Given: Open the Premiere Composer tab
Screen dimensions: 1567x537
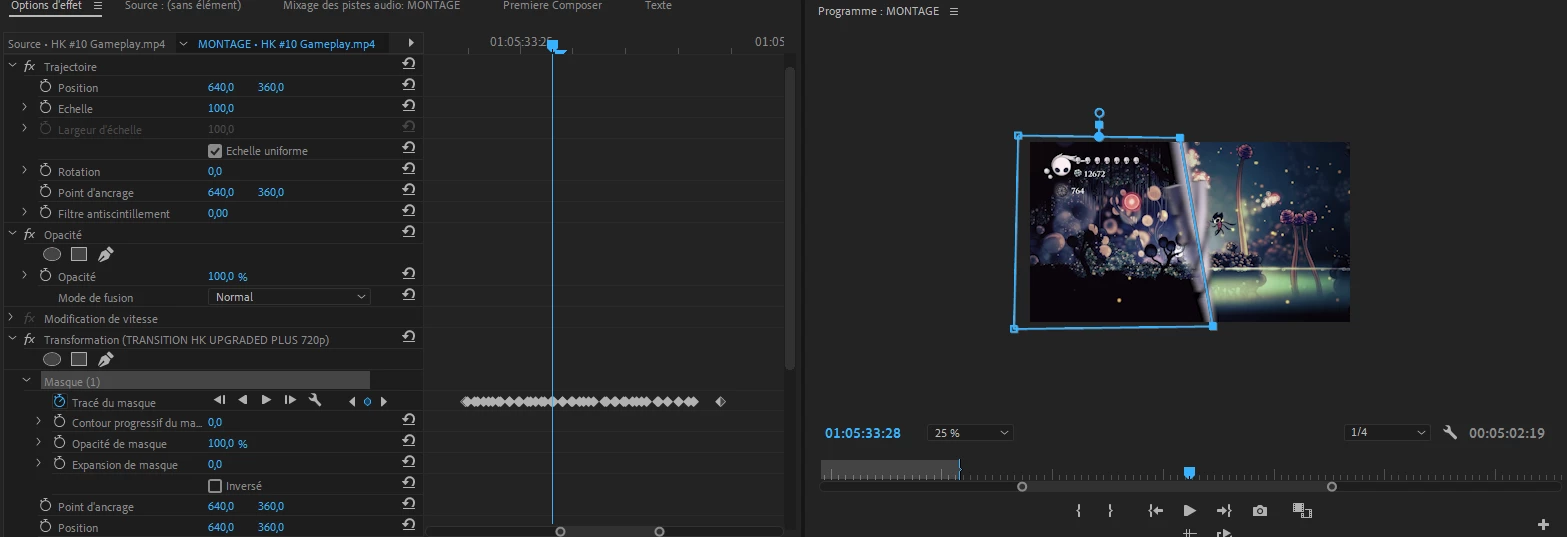Looking at the screenshot, I should coord(552,6).
